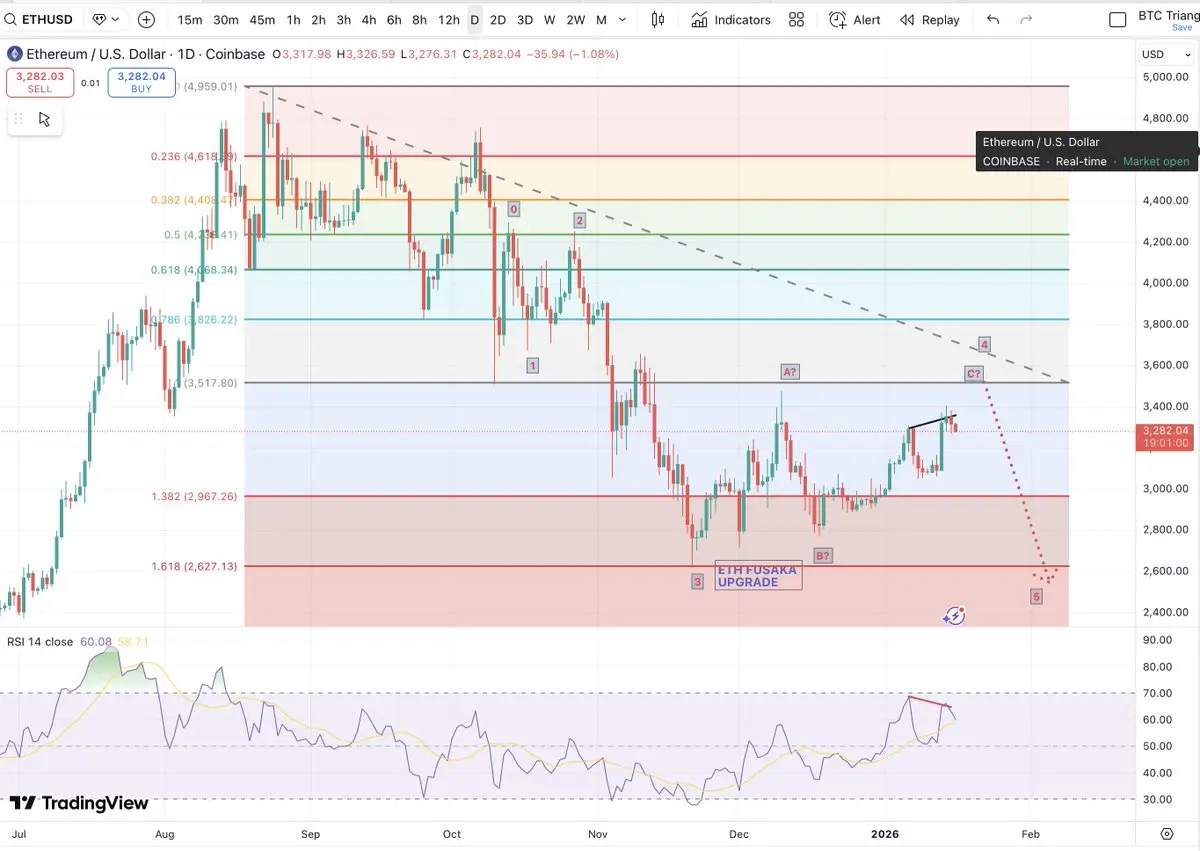Set the interval to 12h
The image size is (1200, 851).
[x=449, y=20]
